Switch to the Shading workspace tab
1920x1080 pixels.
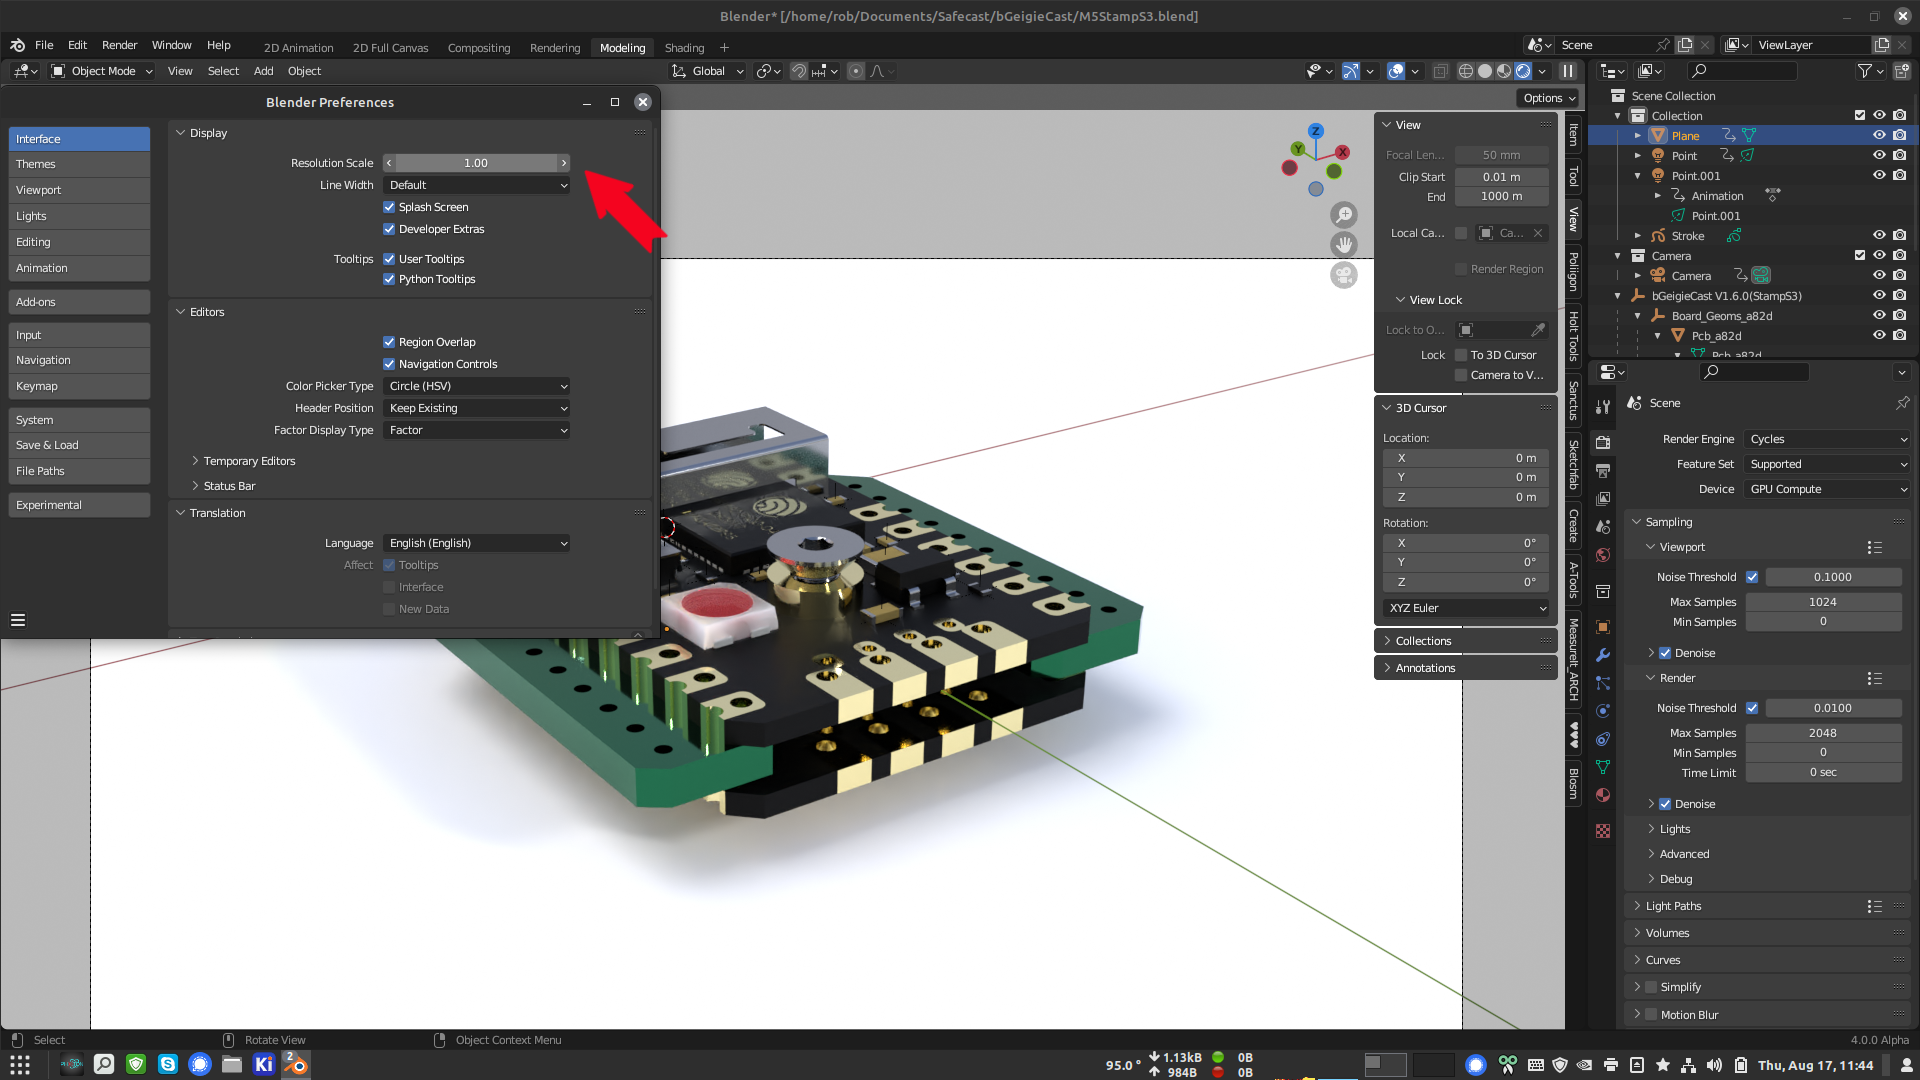click(x=684, y=47)
